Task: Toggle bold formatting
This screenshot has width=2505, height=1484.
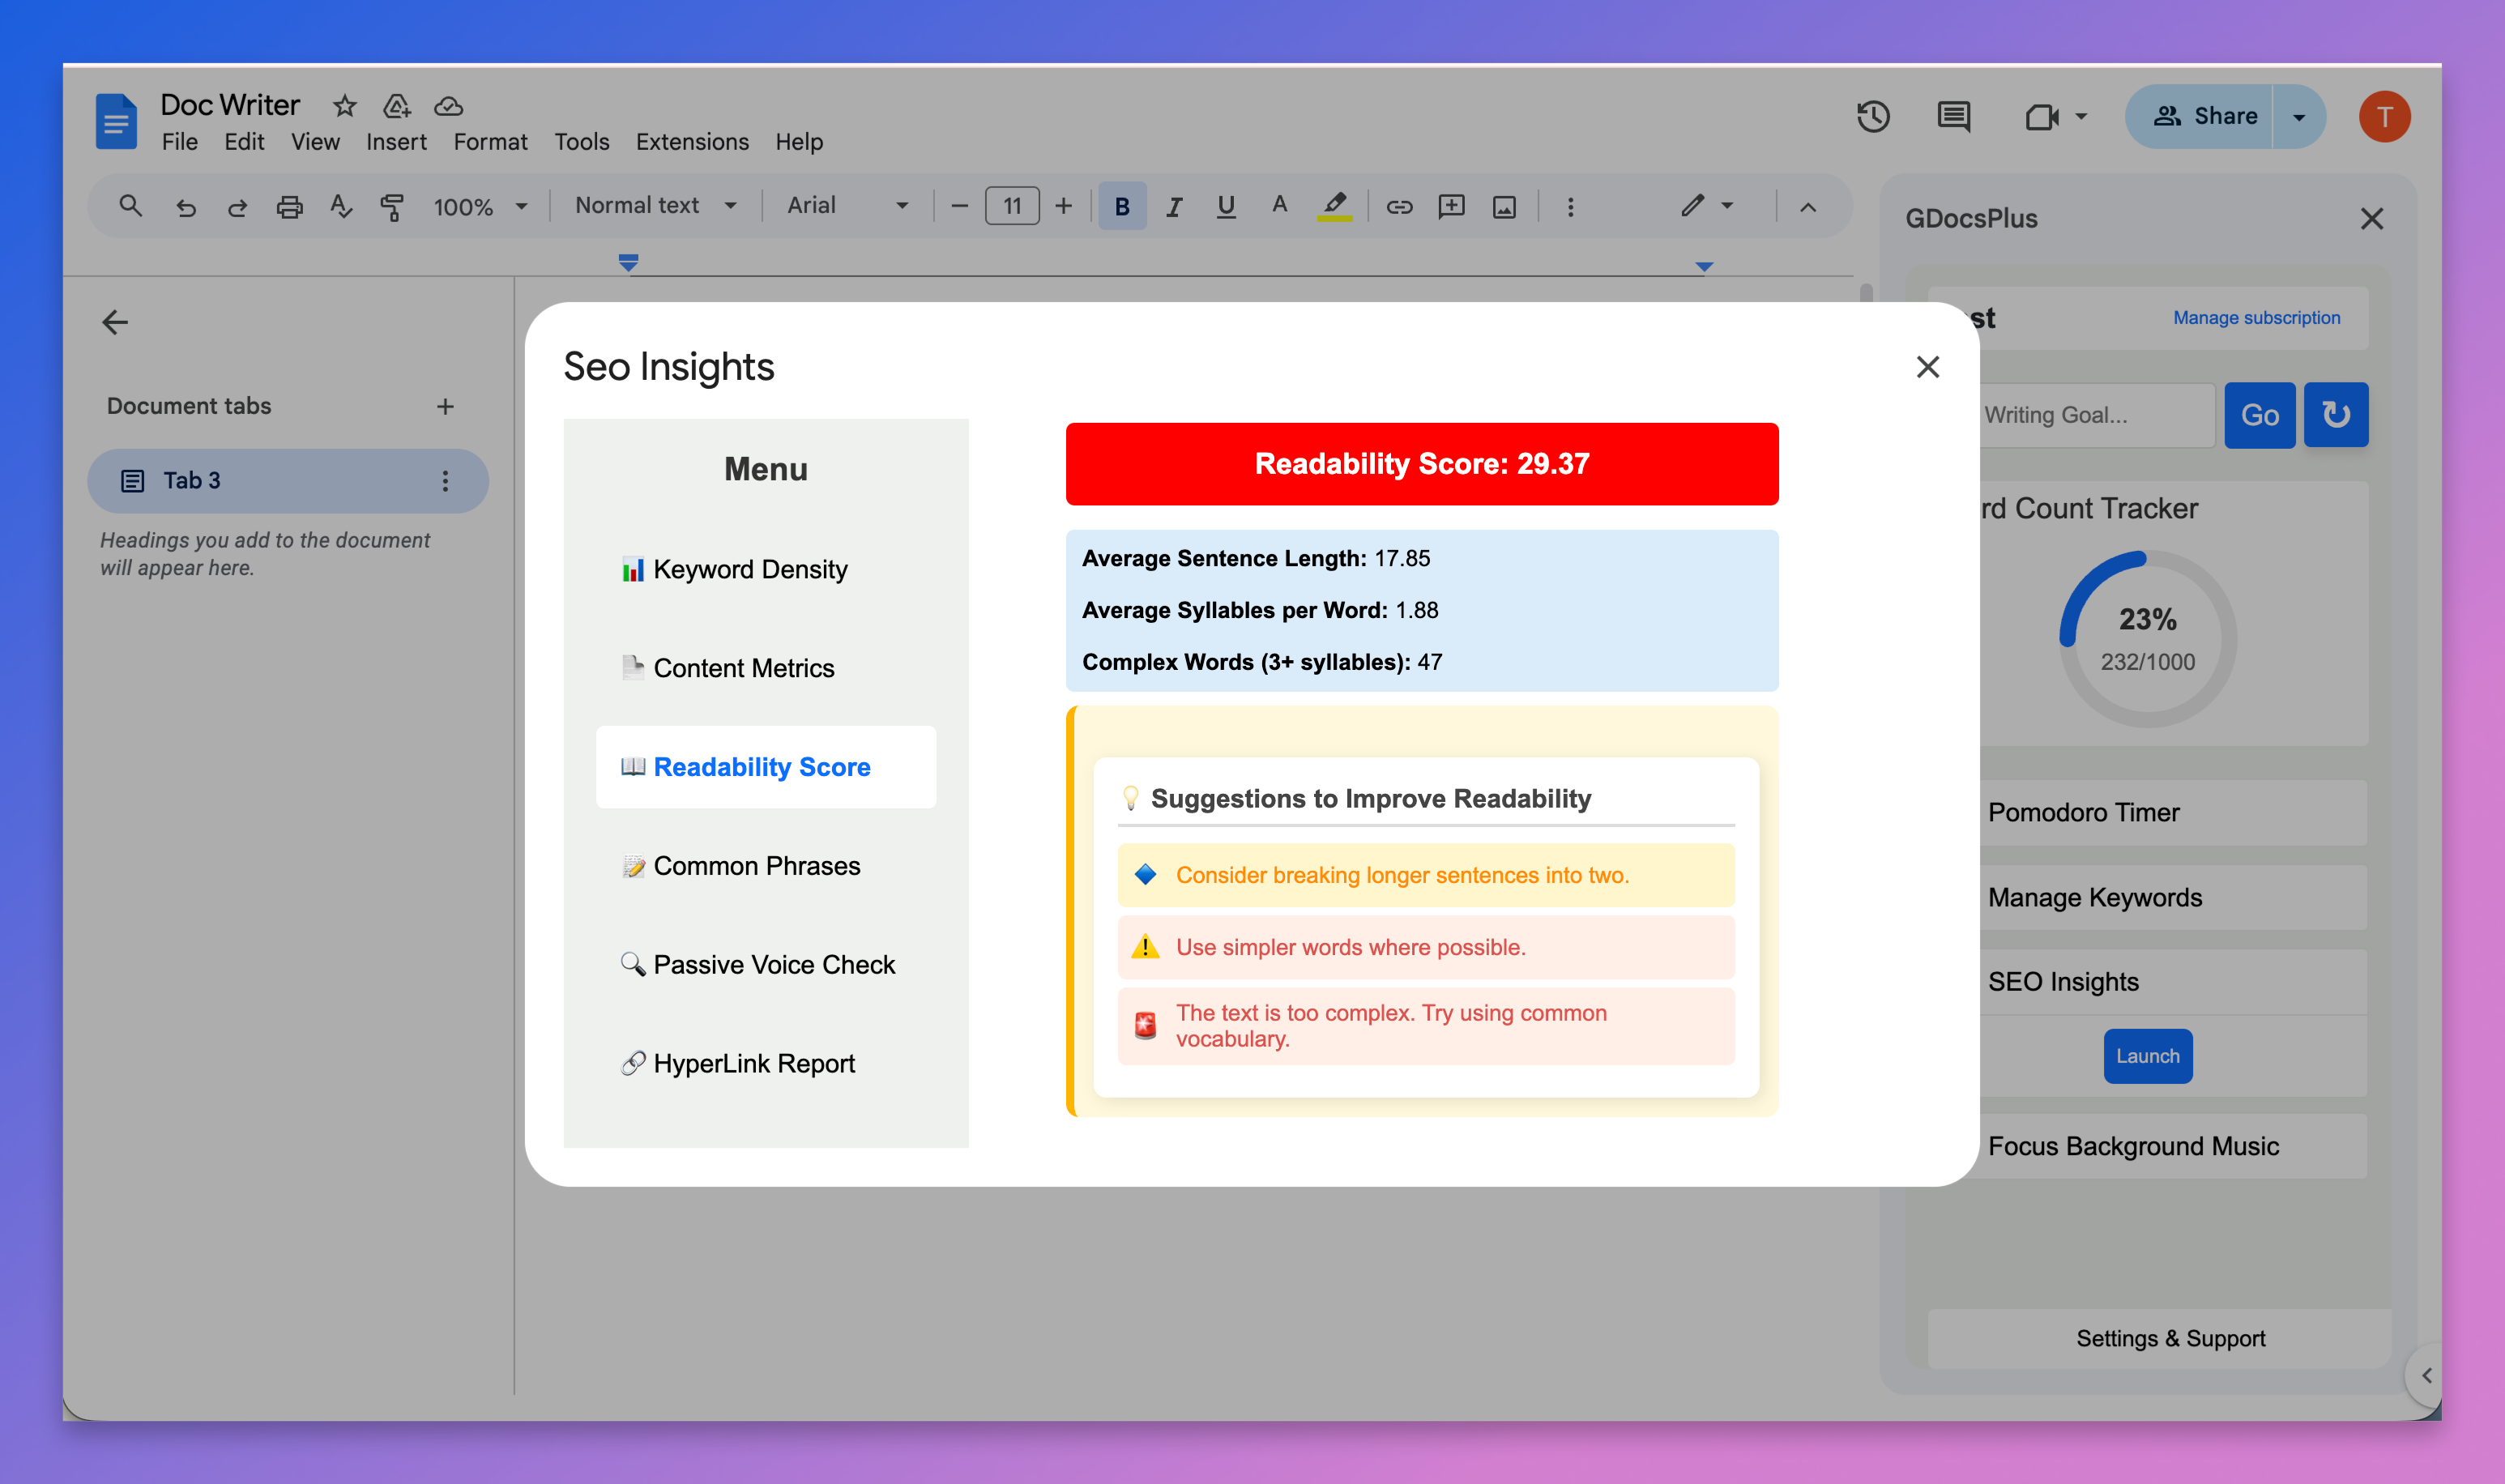Action: 1121,207
